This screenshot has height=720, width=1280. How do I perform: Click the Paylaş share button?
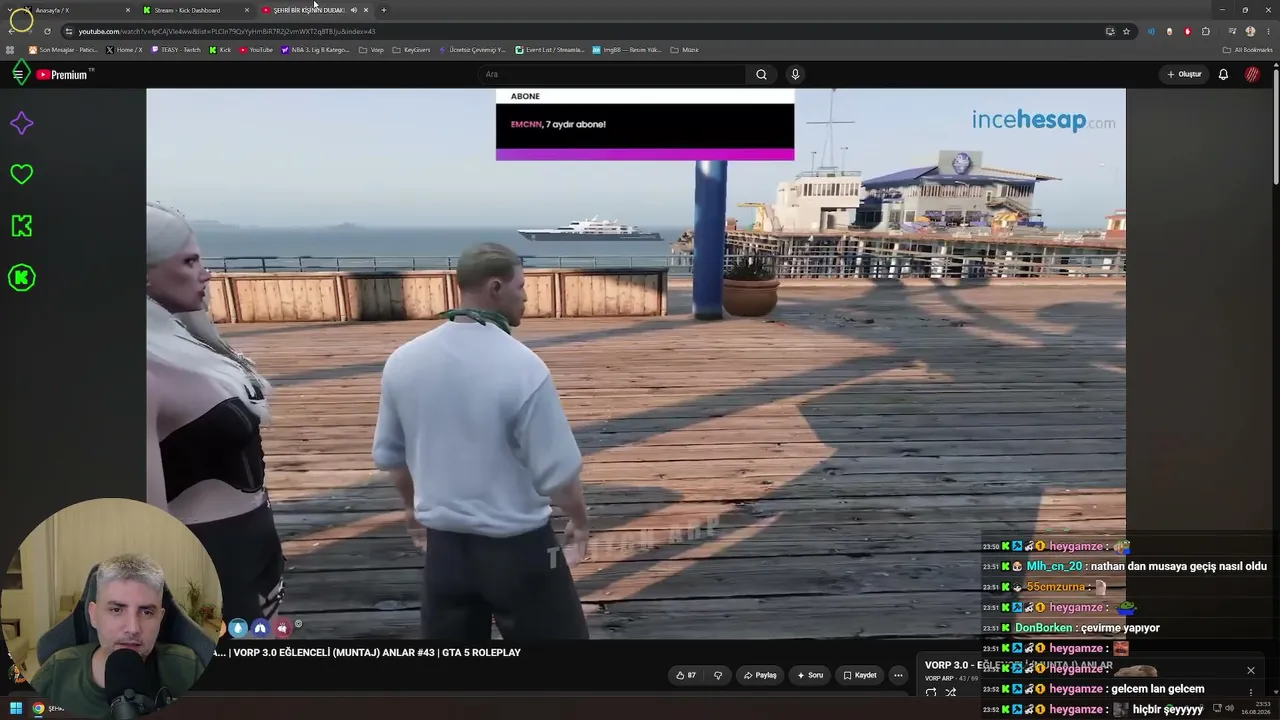tap(760, 675)
